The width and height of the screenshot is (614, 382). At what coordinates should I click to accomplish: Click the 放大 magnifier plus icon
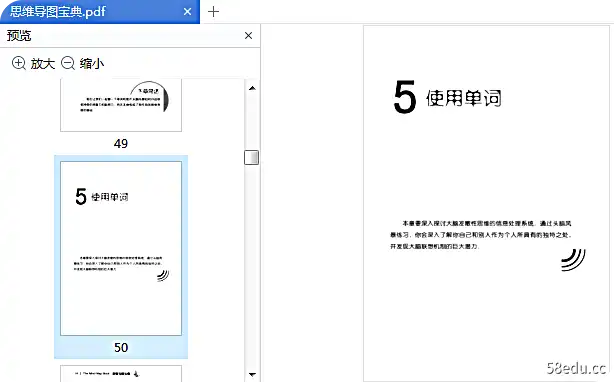(x=19, y=63)
